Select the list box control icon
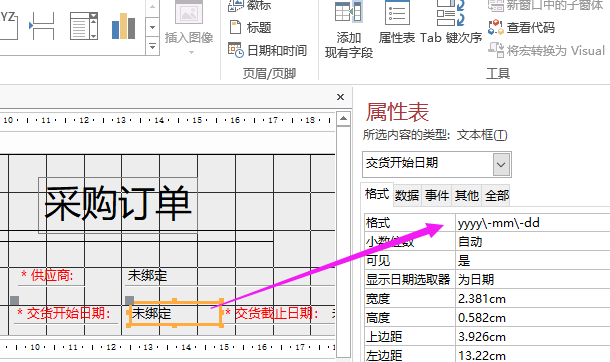The height and width of the screenshot is (362, 610). [x=84, y=26]
